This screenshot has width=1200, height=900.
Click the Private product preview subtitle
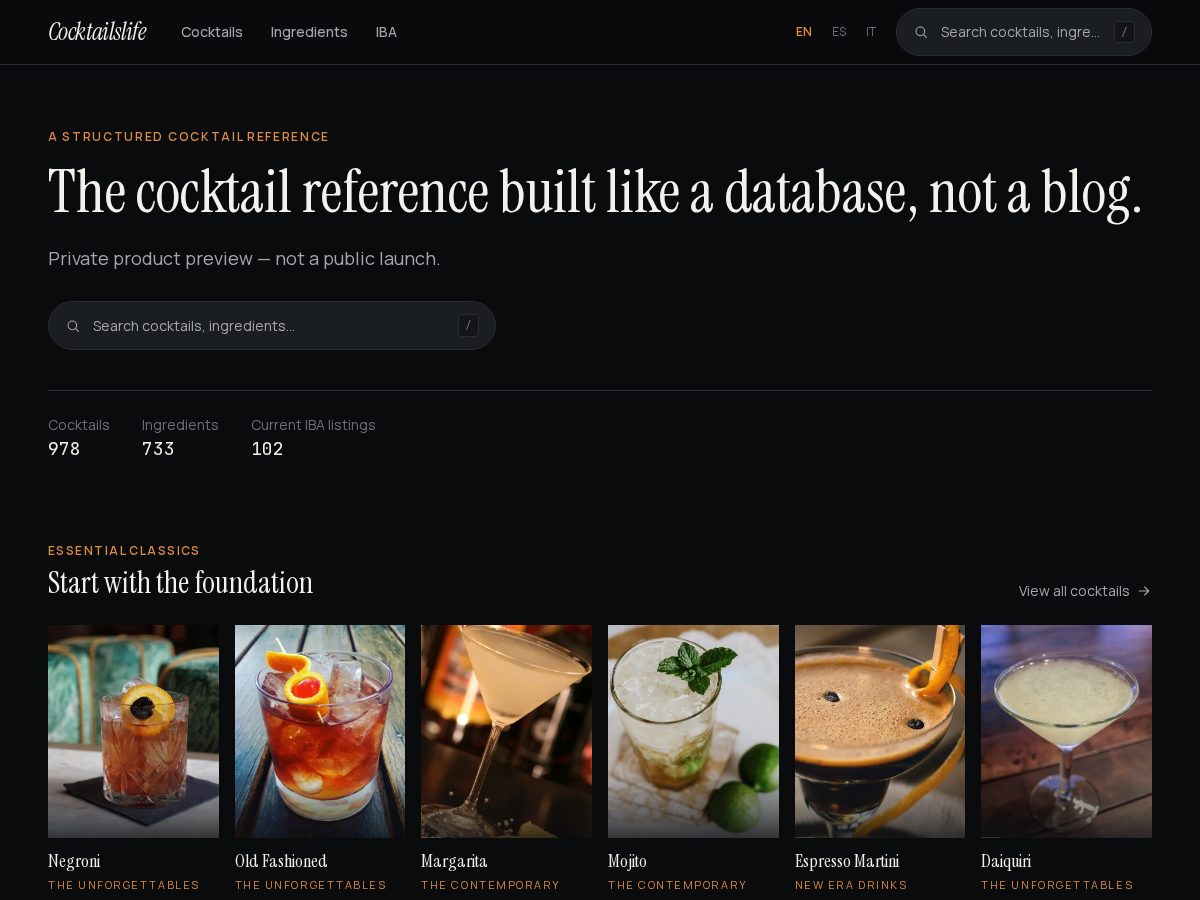[244, 259]
